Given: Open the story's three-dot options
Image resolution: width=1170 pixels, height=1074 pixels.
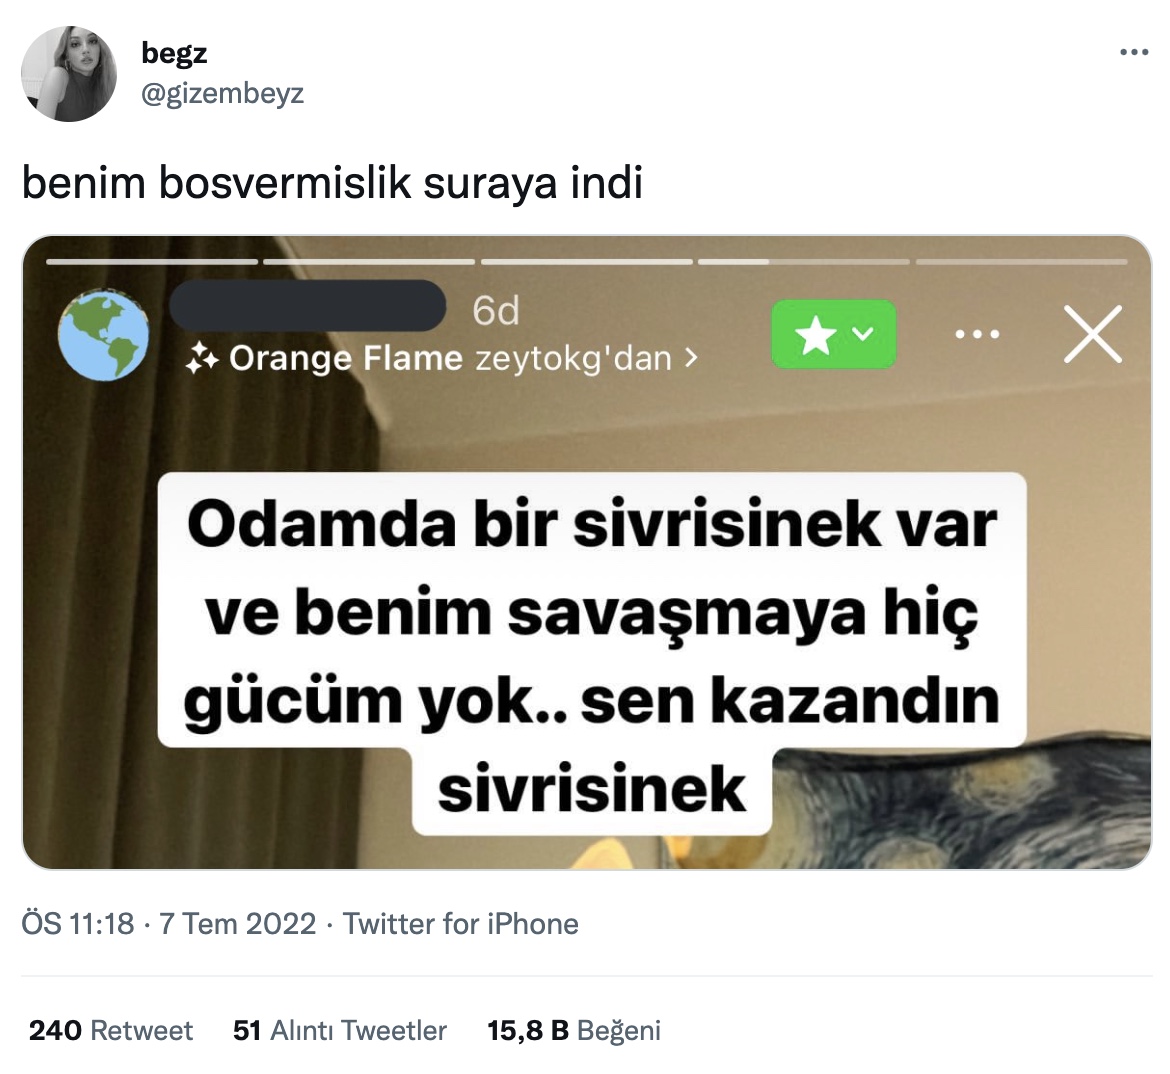Looking at the screenshot, I should click(x=977, y=334).
